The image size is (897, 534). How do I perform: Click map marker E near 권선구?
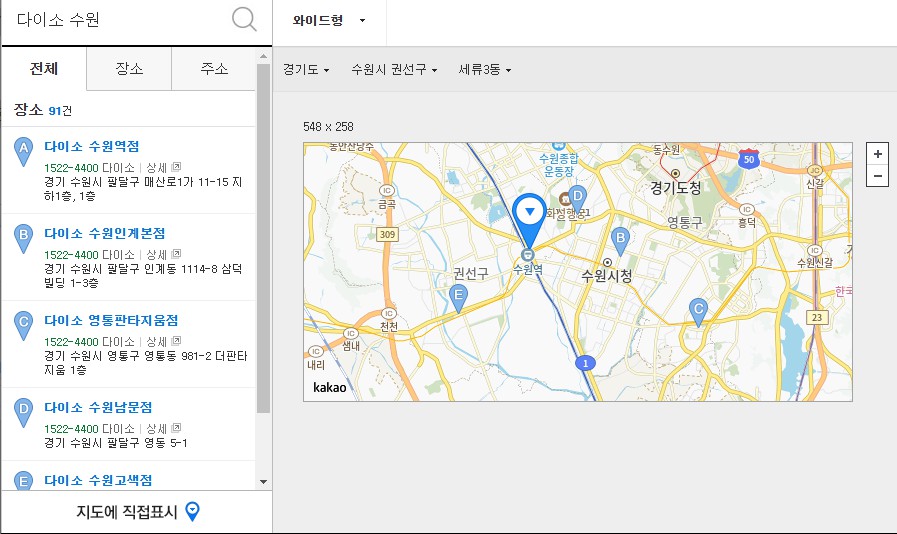tap(458, 298)
